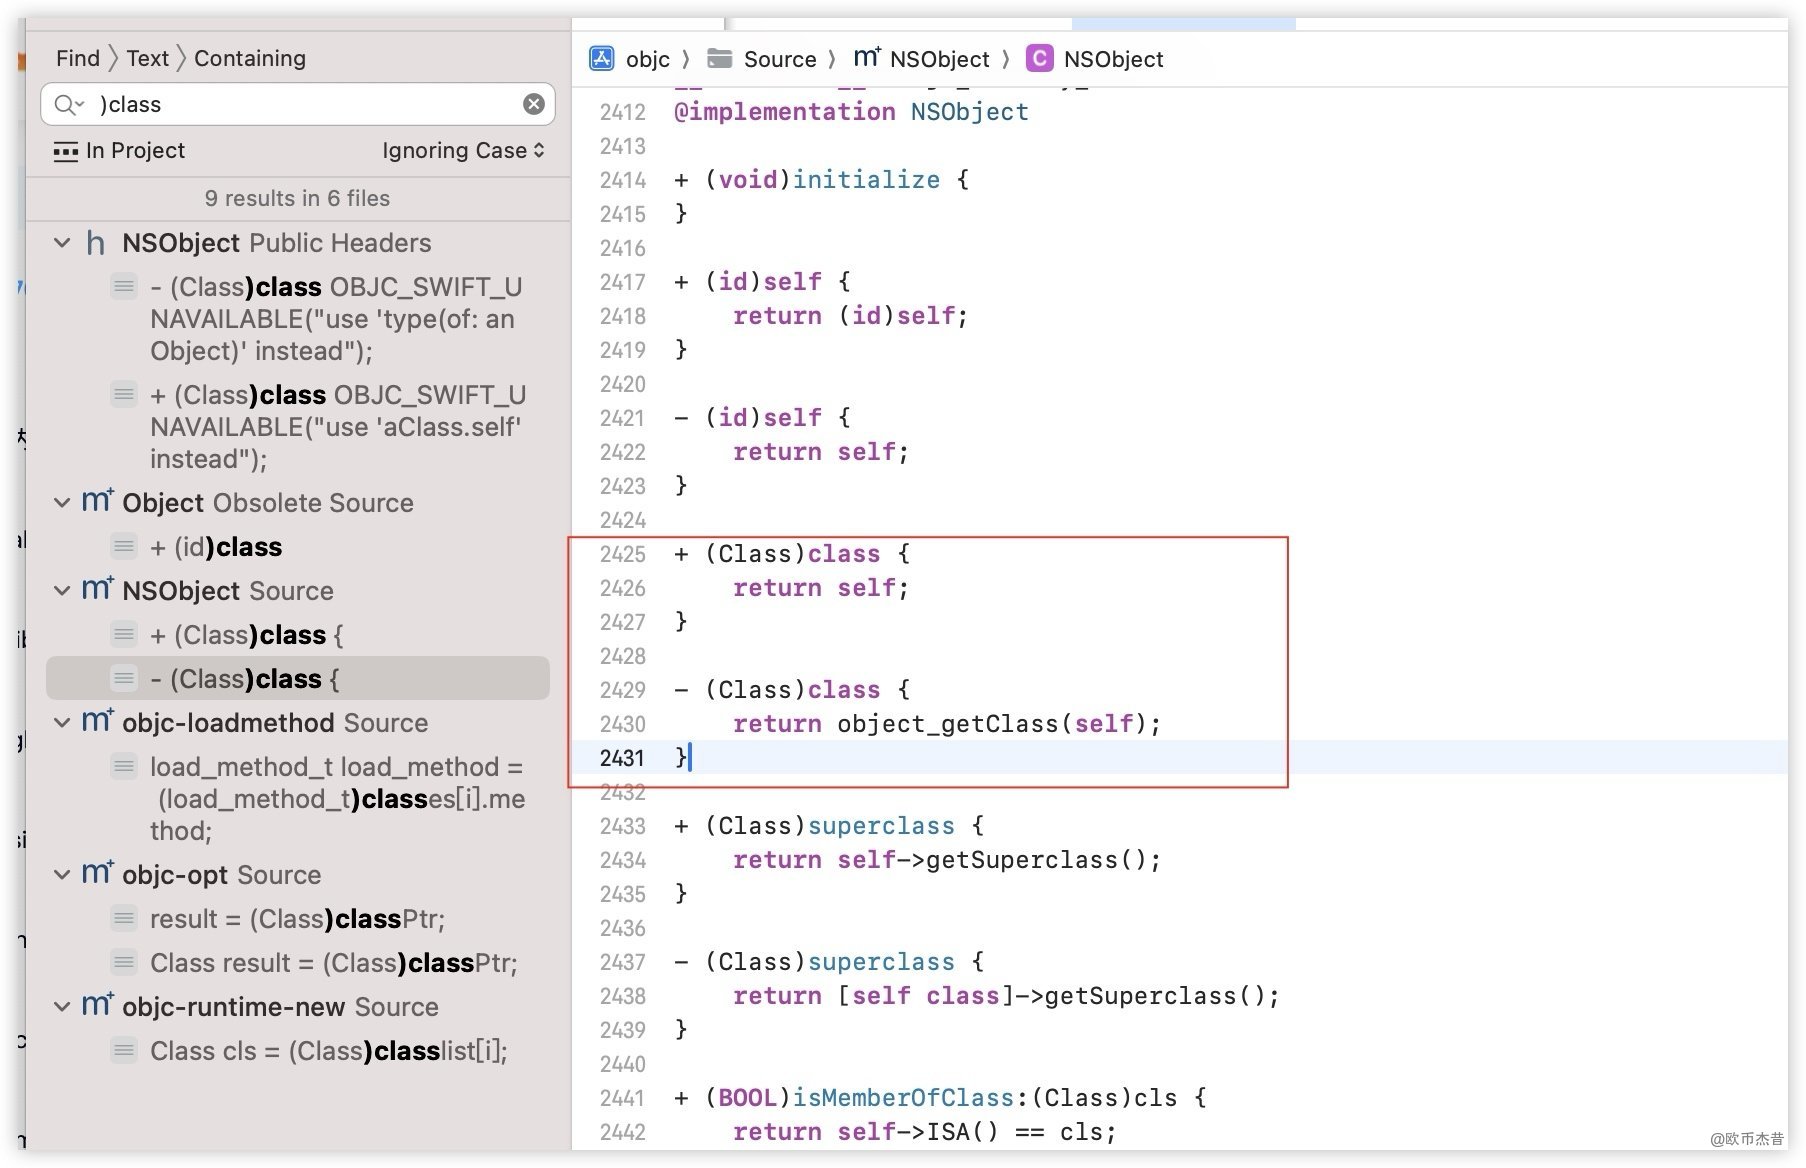Click the result icon next to + (id)class
1806x1168 pixels.
coord(124,547)
